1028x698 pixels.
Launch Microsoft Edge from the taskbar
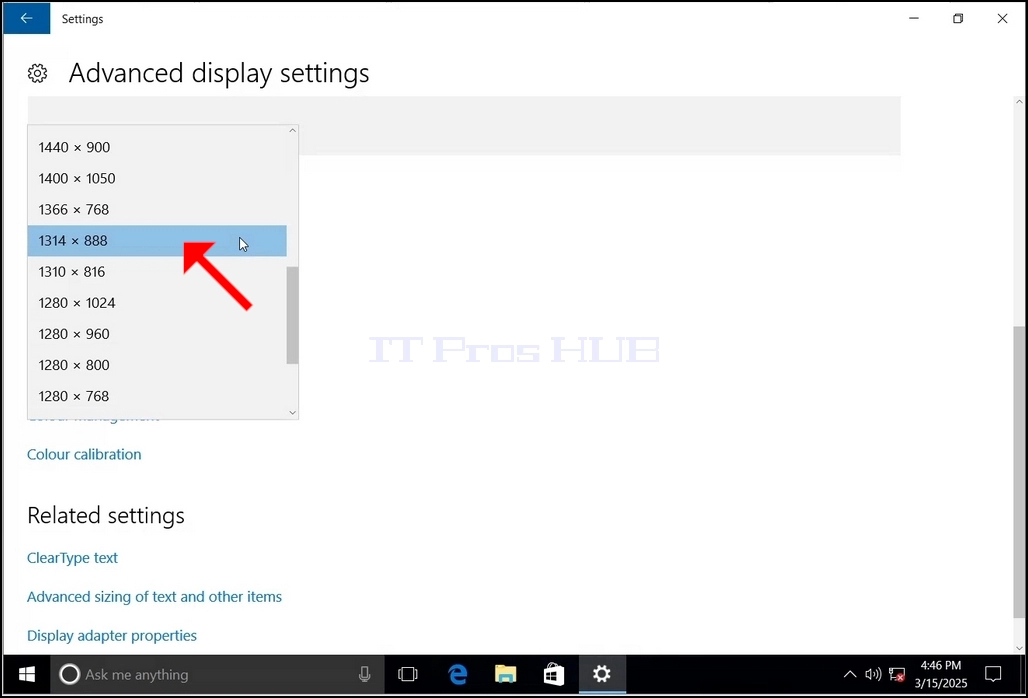click(458, 674)
